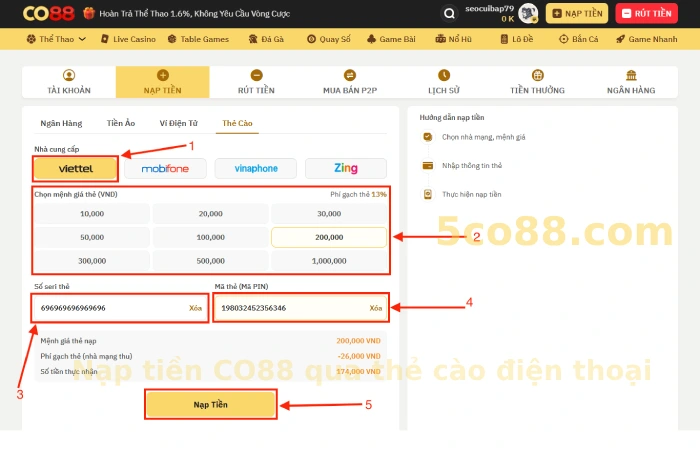Viewport: 700px width, 450px height.
Task: Click the 174,000 VND received amount
Action: click(358, 371)
